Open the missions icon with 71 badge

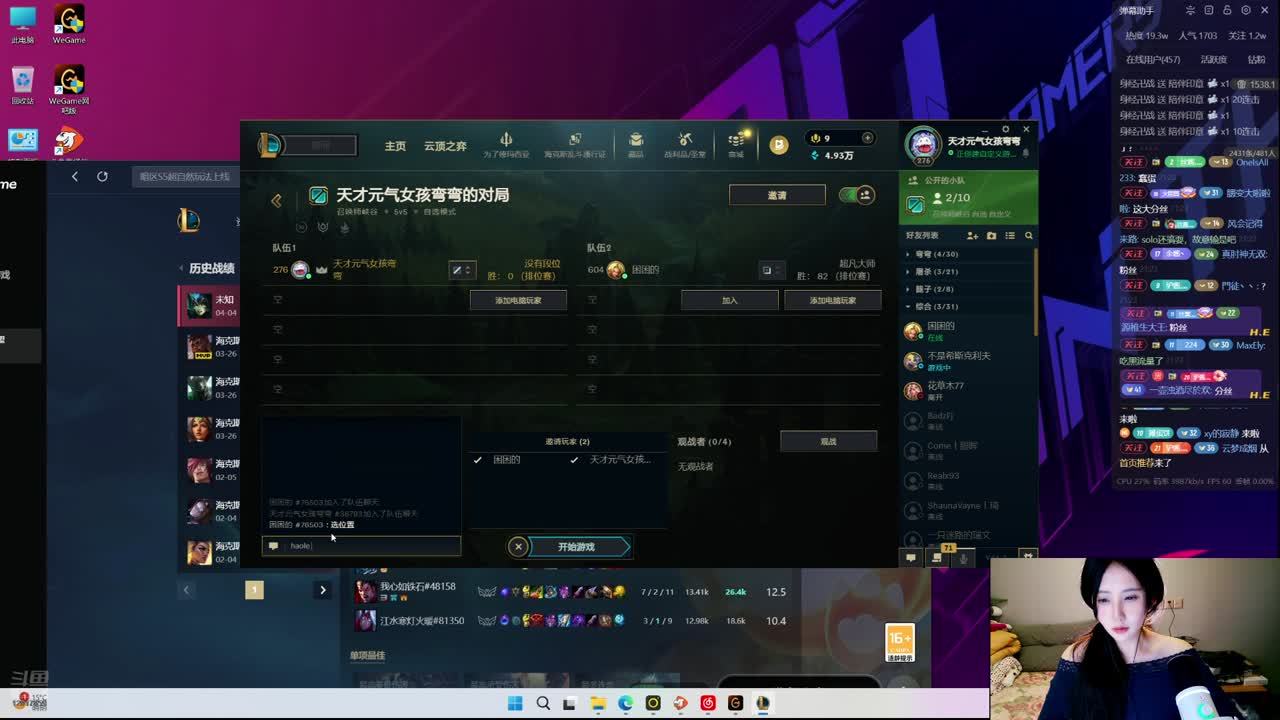click(938, 557)
